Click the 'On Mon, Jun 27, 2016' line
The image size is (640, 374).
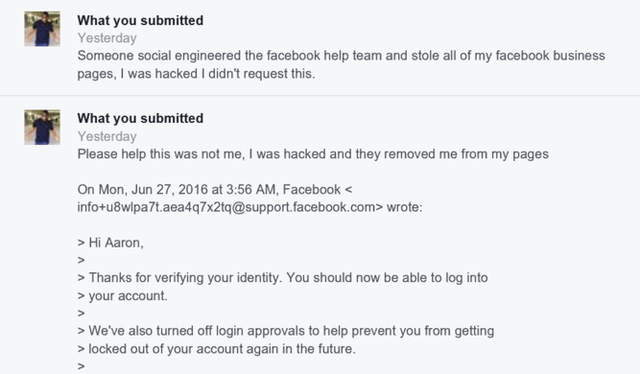click(x=215, y=189)
